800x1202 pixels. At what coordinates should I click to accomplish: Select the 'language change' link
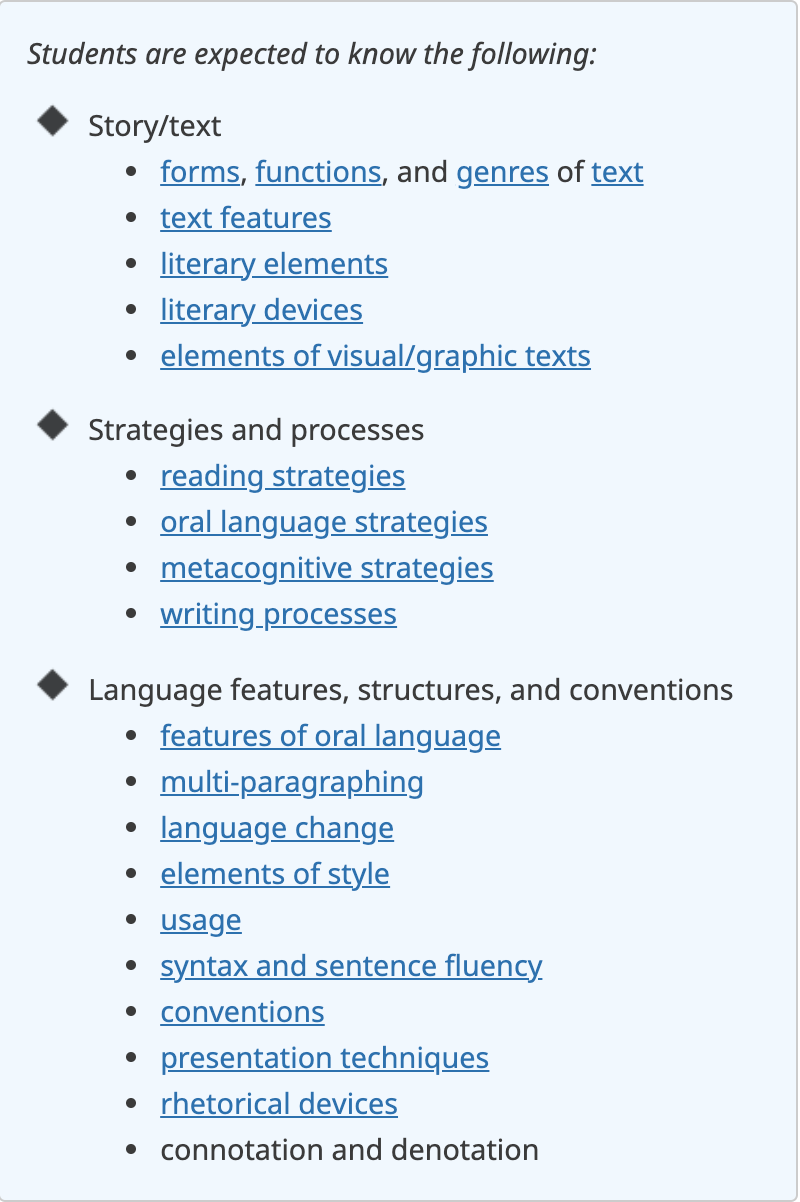click(x=276, y=829)
